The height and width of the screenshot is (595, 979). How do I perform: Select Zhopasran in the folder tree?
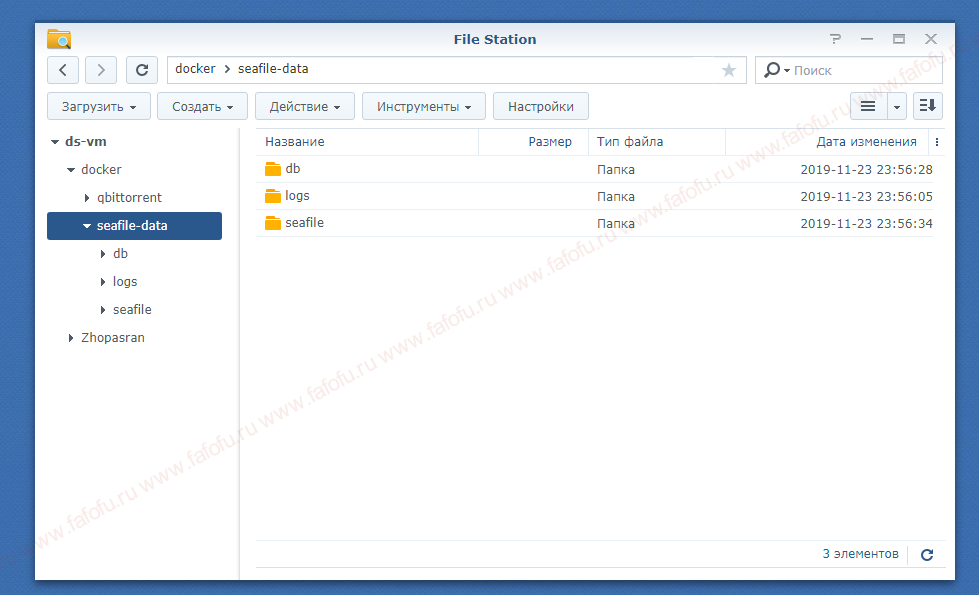tap(113, 338)
